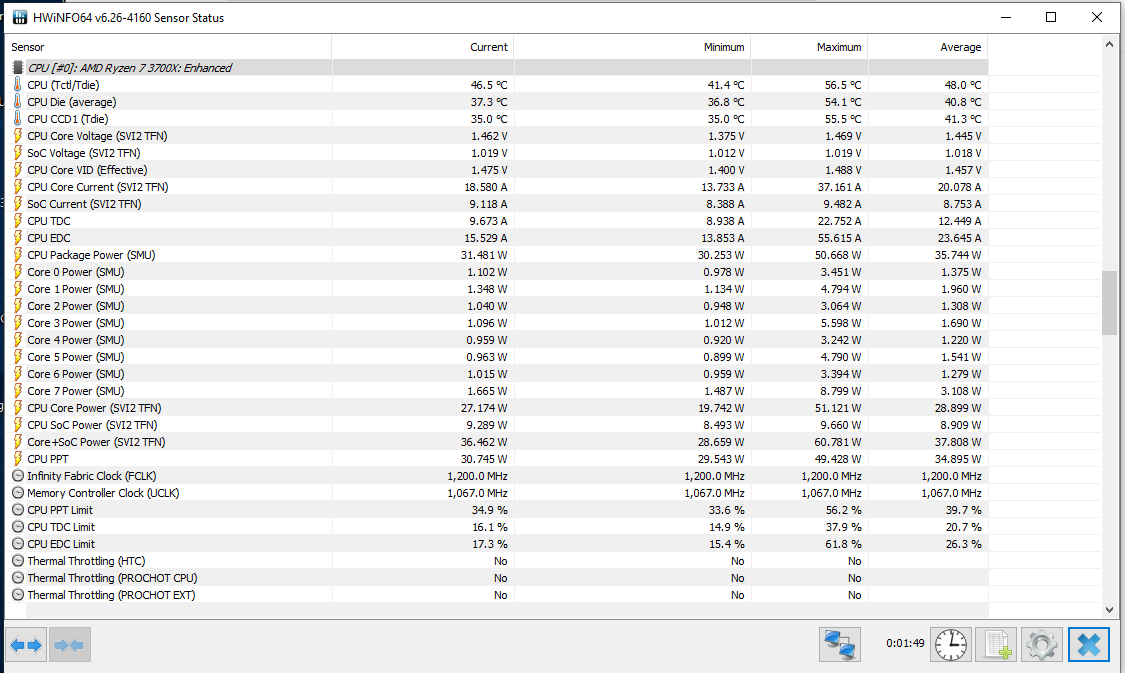Click circle icon beside CPU EDC Limit
The image size is (1135, 690).
(18, 544)
